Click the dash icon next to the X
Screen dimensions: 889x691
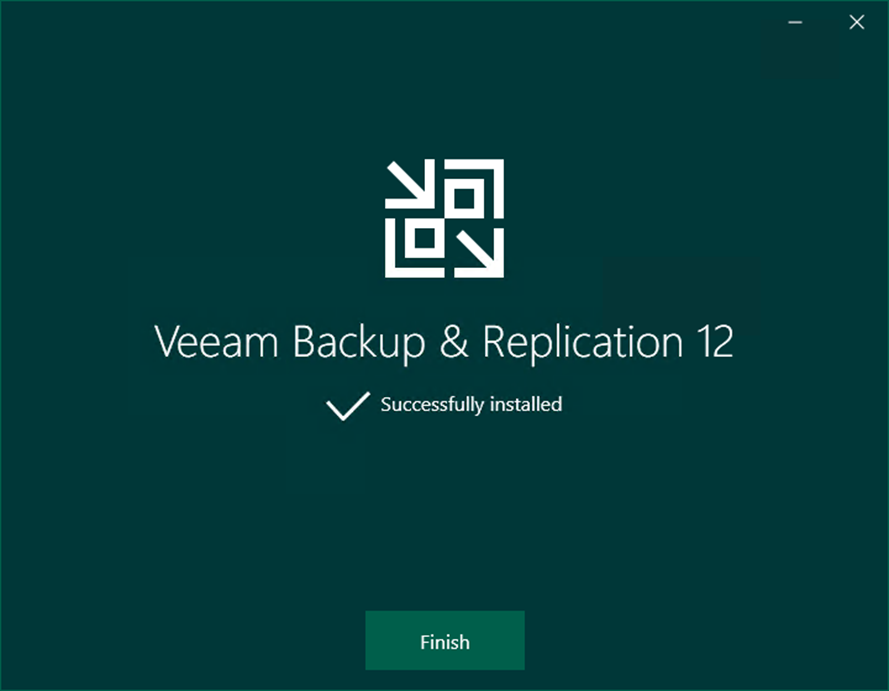pos(795,22)
